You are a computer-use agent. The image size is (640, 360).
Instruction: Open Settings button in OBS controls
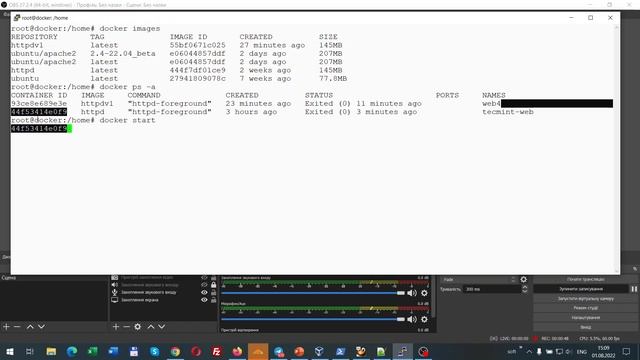(585, 318)
